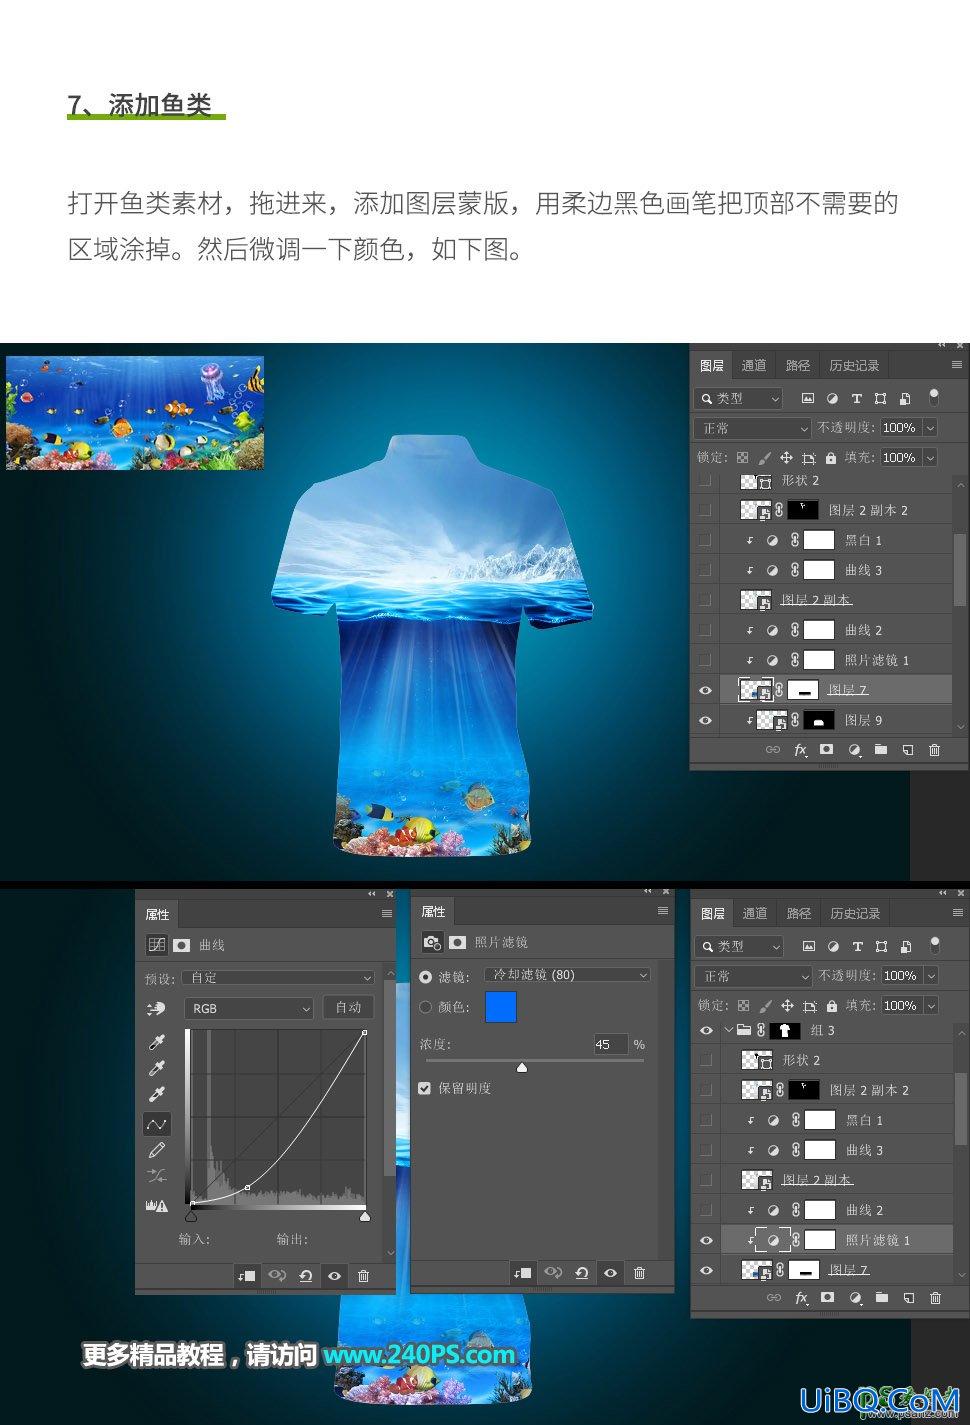
Task: Filter smart objects in panel listing 组 3
Action: [906, 946]
